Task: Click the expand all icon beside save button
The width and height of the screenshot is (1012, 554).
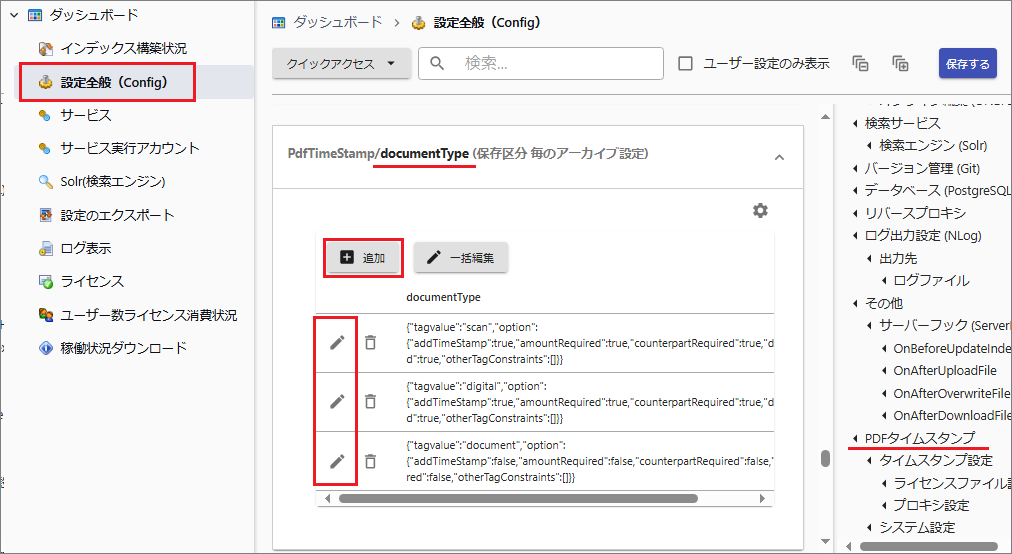Action: coord(900,64)
